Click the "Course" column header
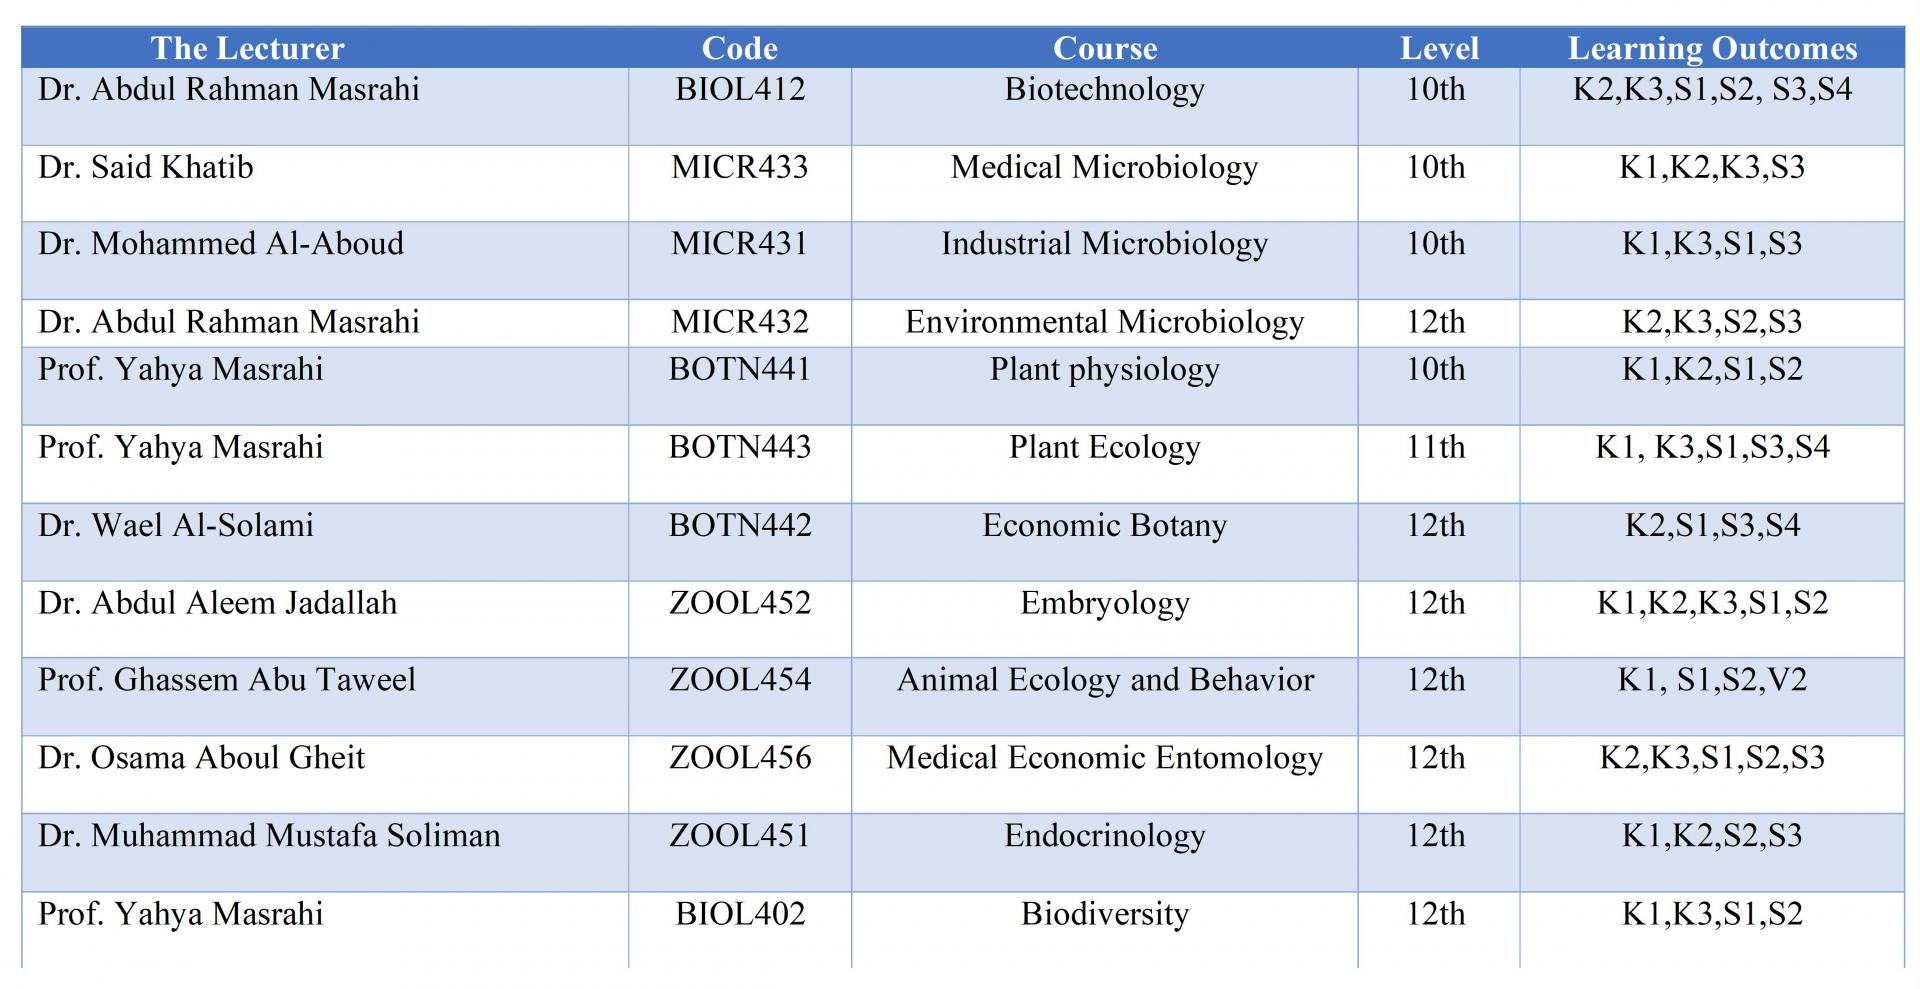 (1104, 48)
